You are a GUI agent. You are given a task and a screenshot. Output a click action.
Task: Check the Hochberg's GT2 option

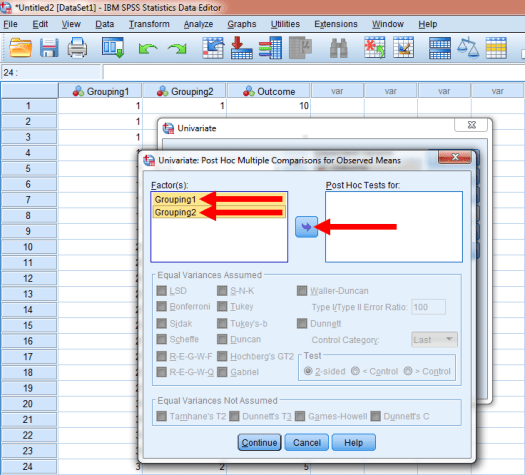tap(222, 356)
